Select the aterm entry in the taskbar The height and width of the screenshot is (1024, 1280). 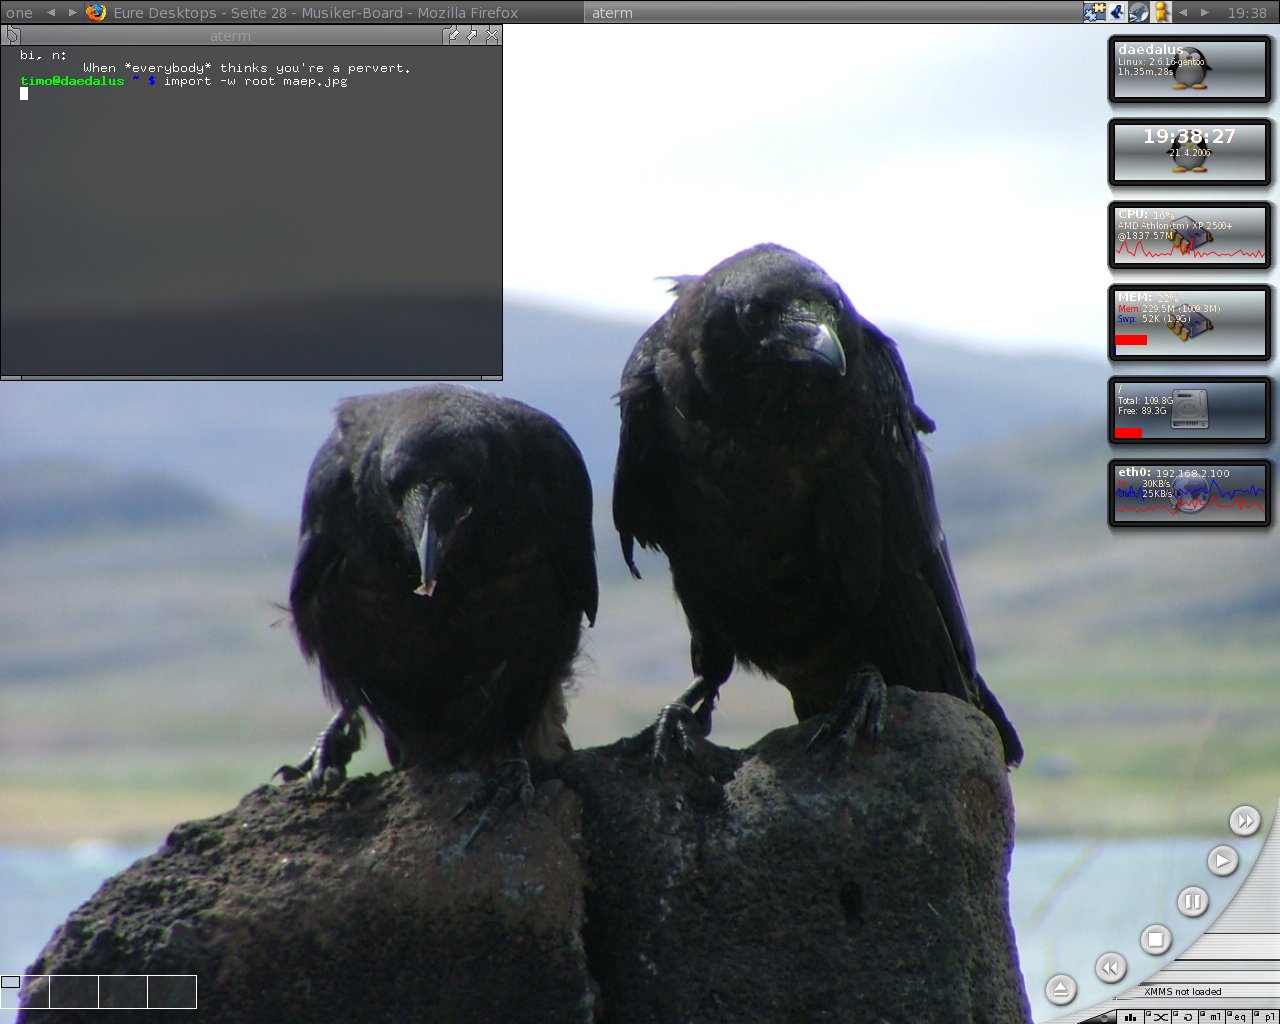(x=612, y=13)
